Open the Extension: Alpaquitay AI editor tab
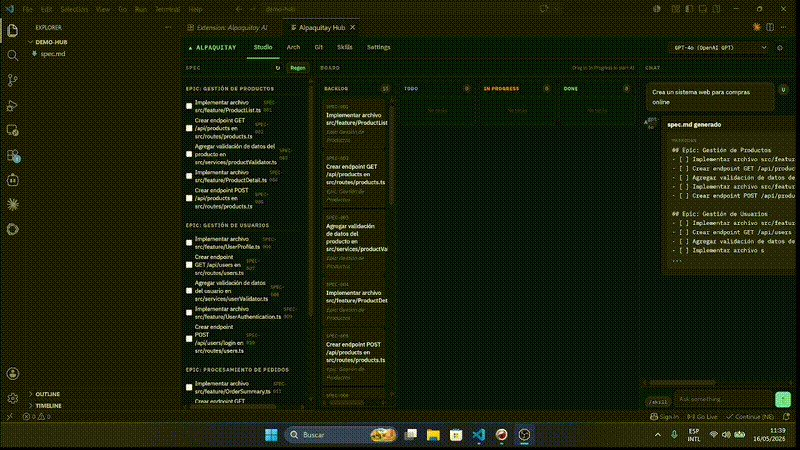Image resolution: width=800 pixels, height=450 pixels. coord(232,28)
